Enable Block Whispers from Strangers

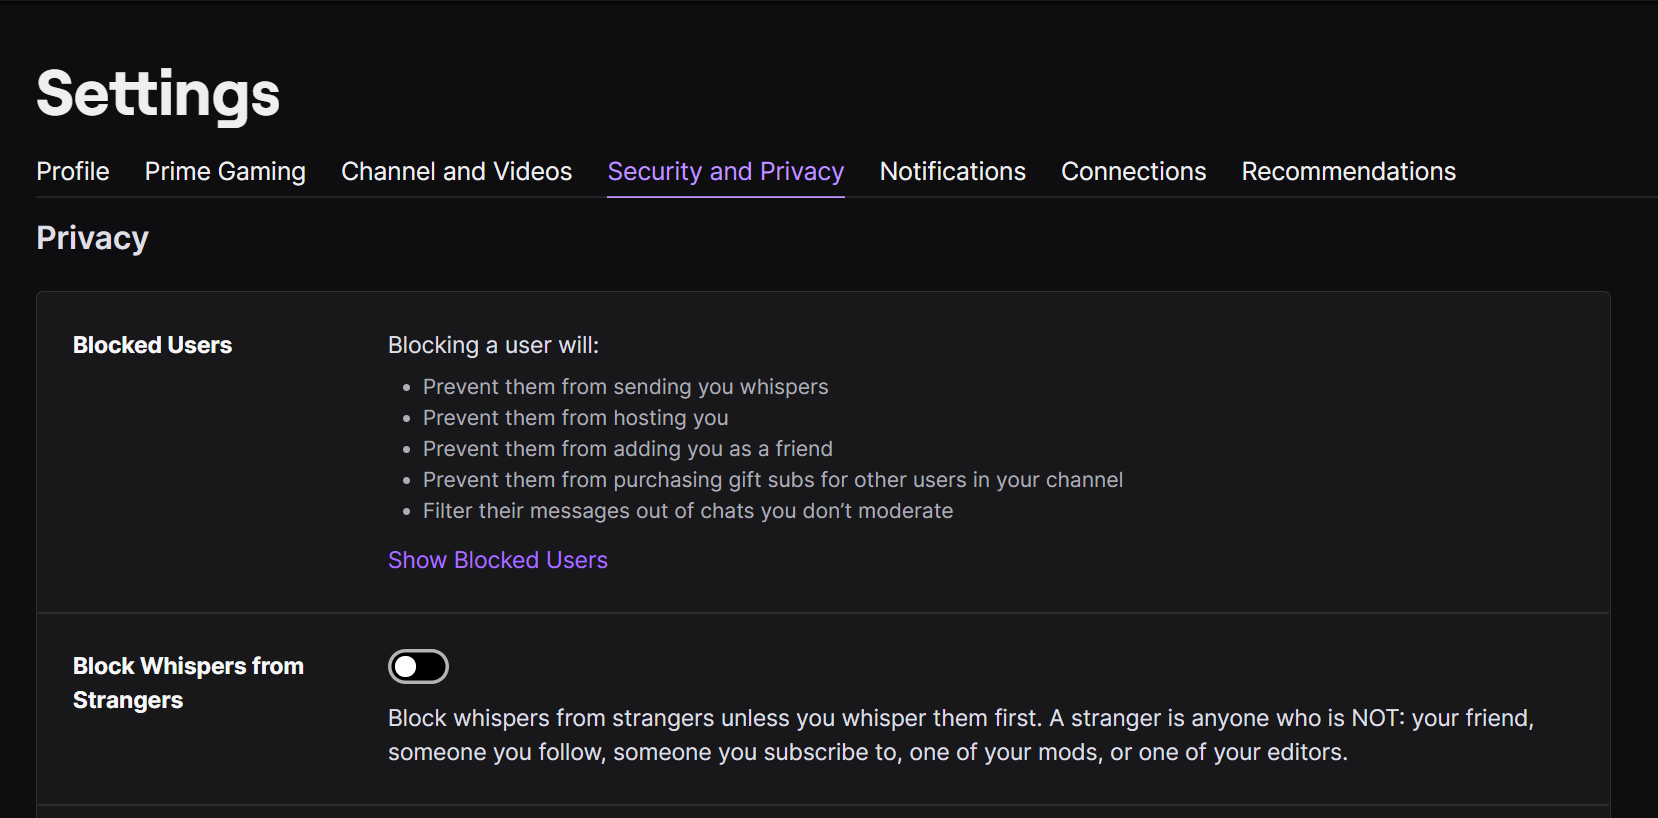(418, 666)
